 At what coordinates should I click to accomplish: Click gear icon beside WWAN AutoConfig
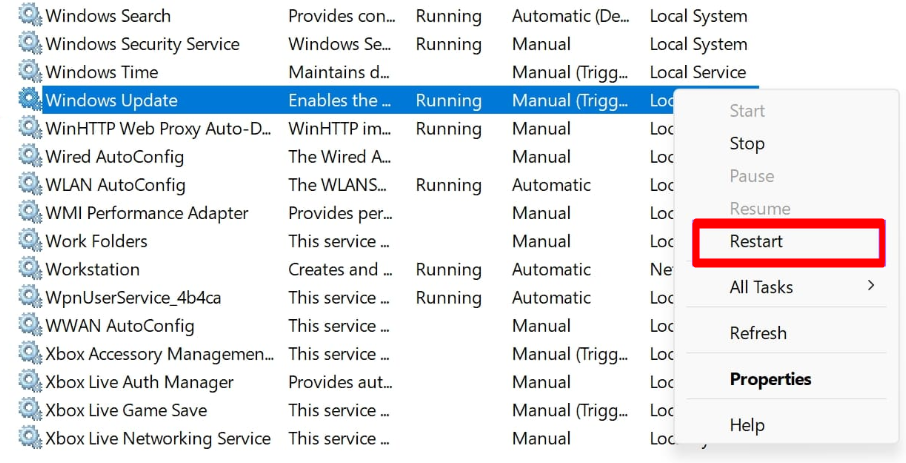click(30, 325)
